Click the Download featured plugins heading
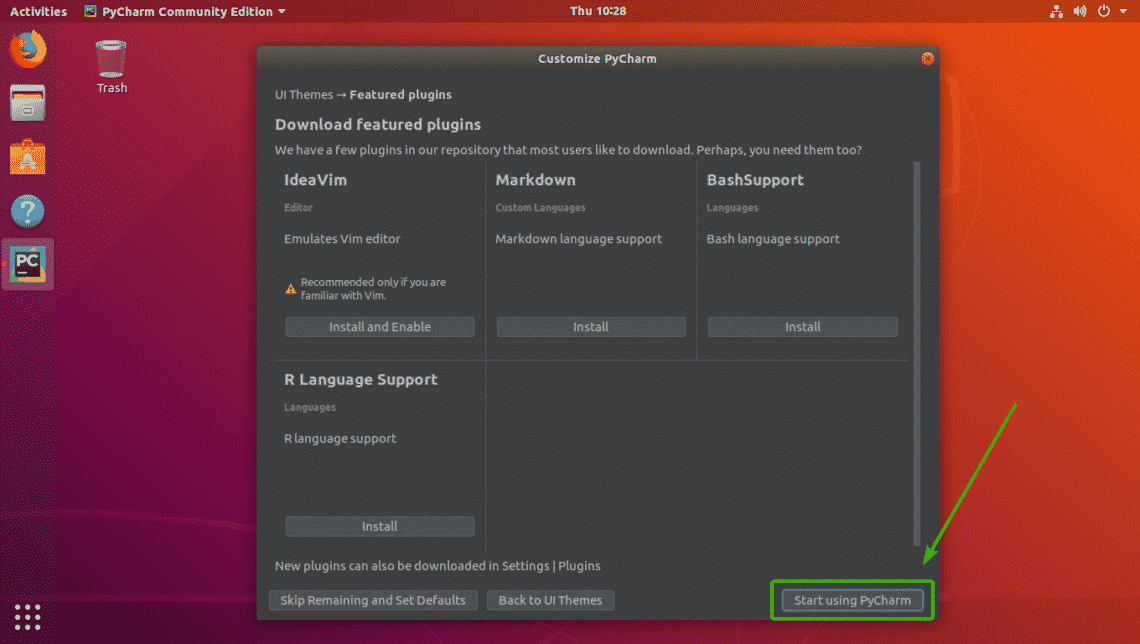Image resolution: width=1140 pixels, height=644 pixels. pos(378,124)
